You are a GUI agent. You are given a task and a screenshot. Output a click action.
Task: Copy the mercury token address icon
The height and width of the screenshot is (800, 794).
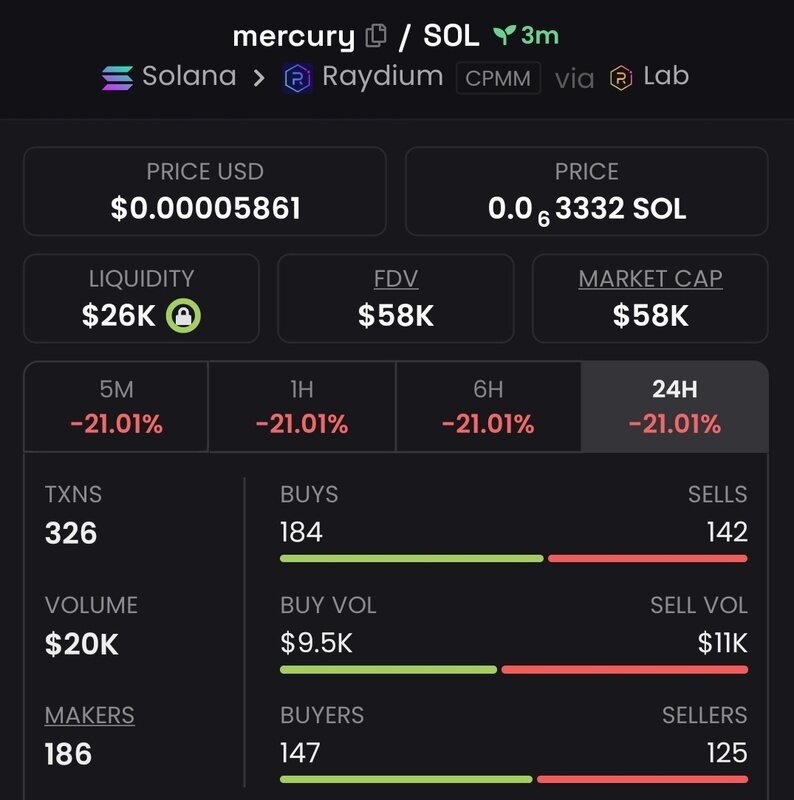click(376, 37)
